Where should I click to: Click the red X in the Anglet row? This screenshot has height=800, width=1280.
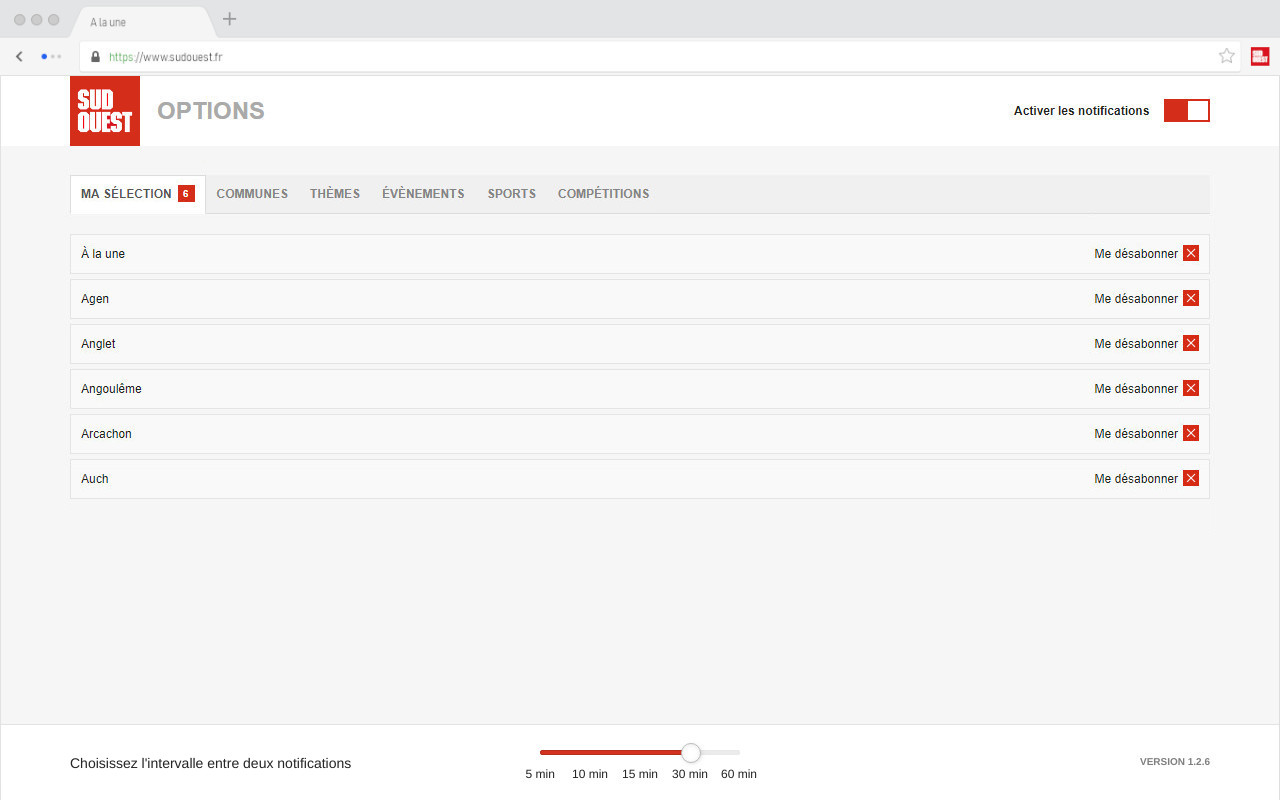point(1191,343)
